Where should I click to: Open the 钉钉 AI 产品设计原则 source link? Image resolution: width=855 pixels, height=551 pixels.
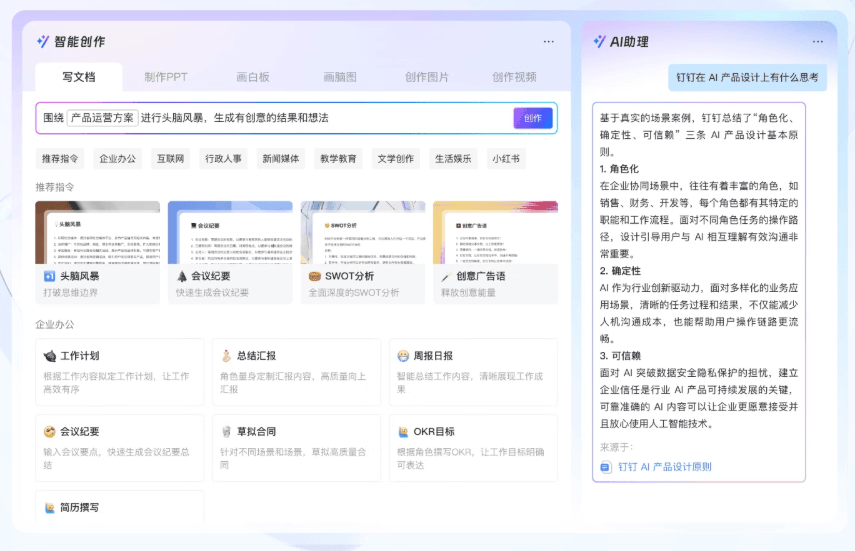(664, 467)
